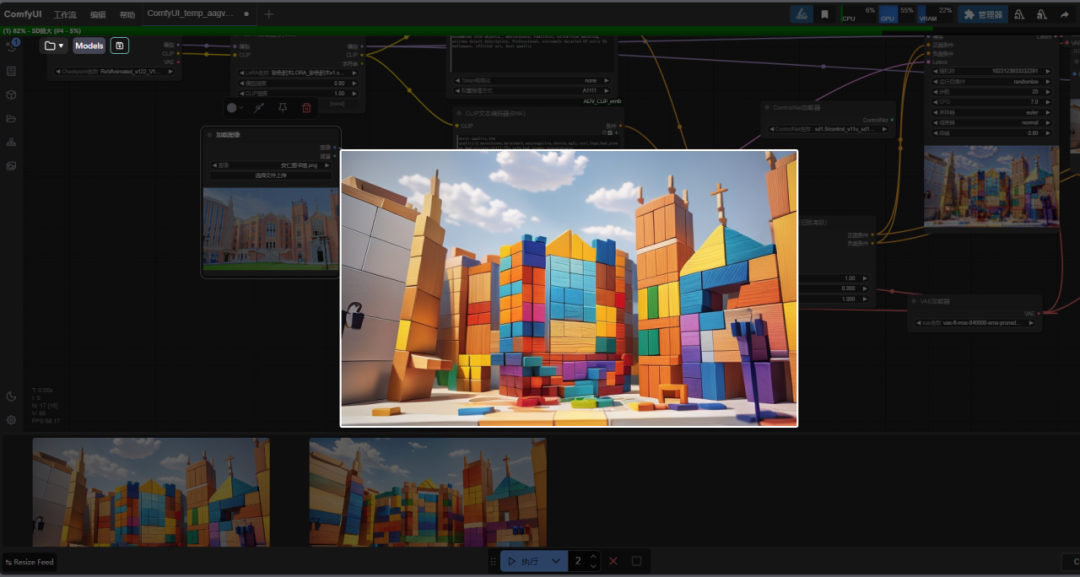The height and width of the screenshot is (577, 1080).
Task: Open the 帮助 menu
Action: pyautogui.click(x=127, y=15)
